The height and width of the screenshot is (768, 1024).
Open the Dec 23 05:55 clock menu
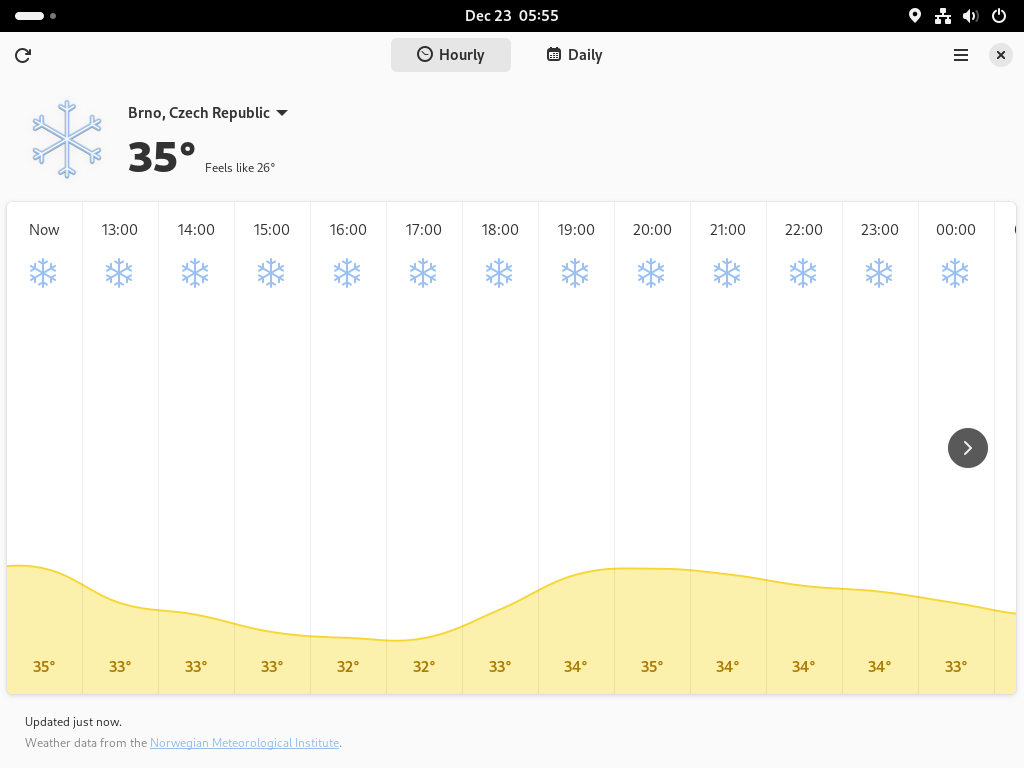512,16
